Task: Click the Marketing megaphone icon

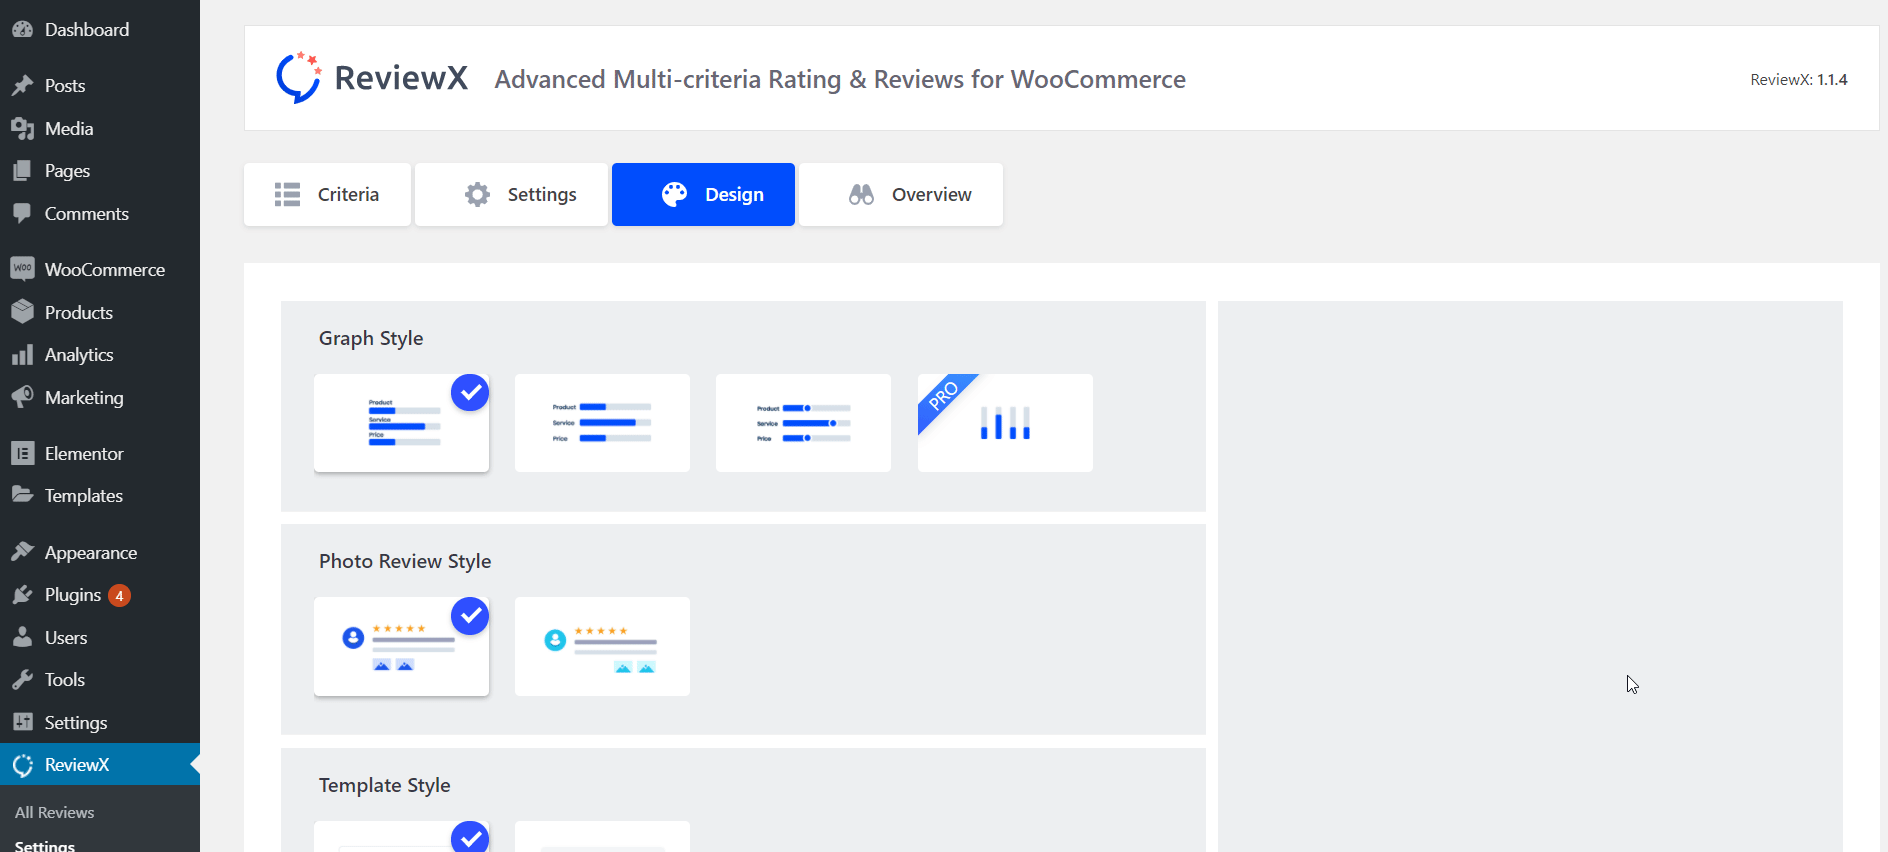Action: [22, 397]
